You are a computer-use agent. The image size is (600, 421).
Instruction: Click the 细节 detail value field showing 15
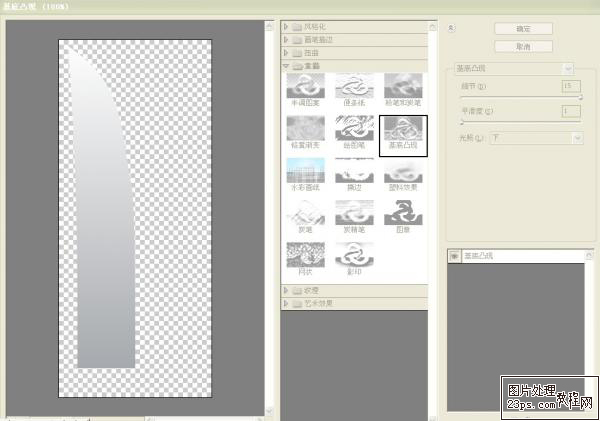point(571,86)
